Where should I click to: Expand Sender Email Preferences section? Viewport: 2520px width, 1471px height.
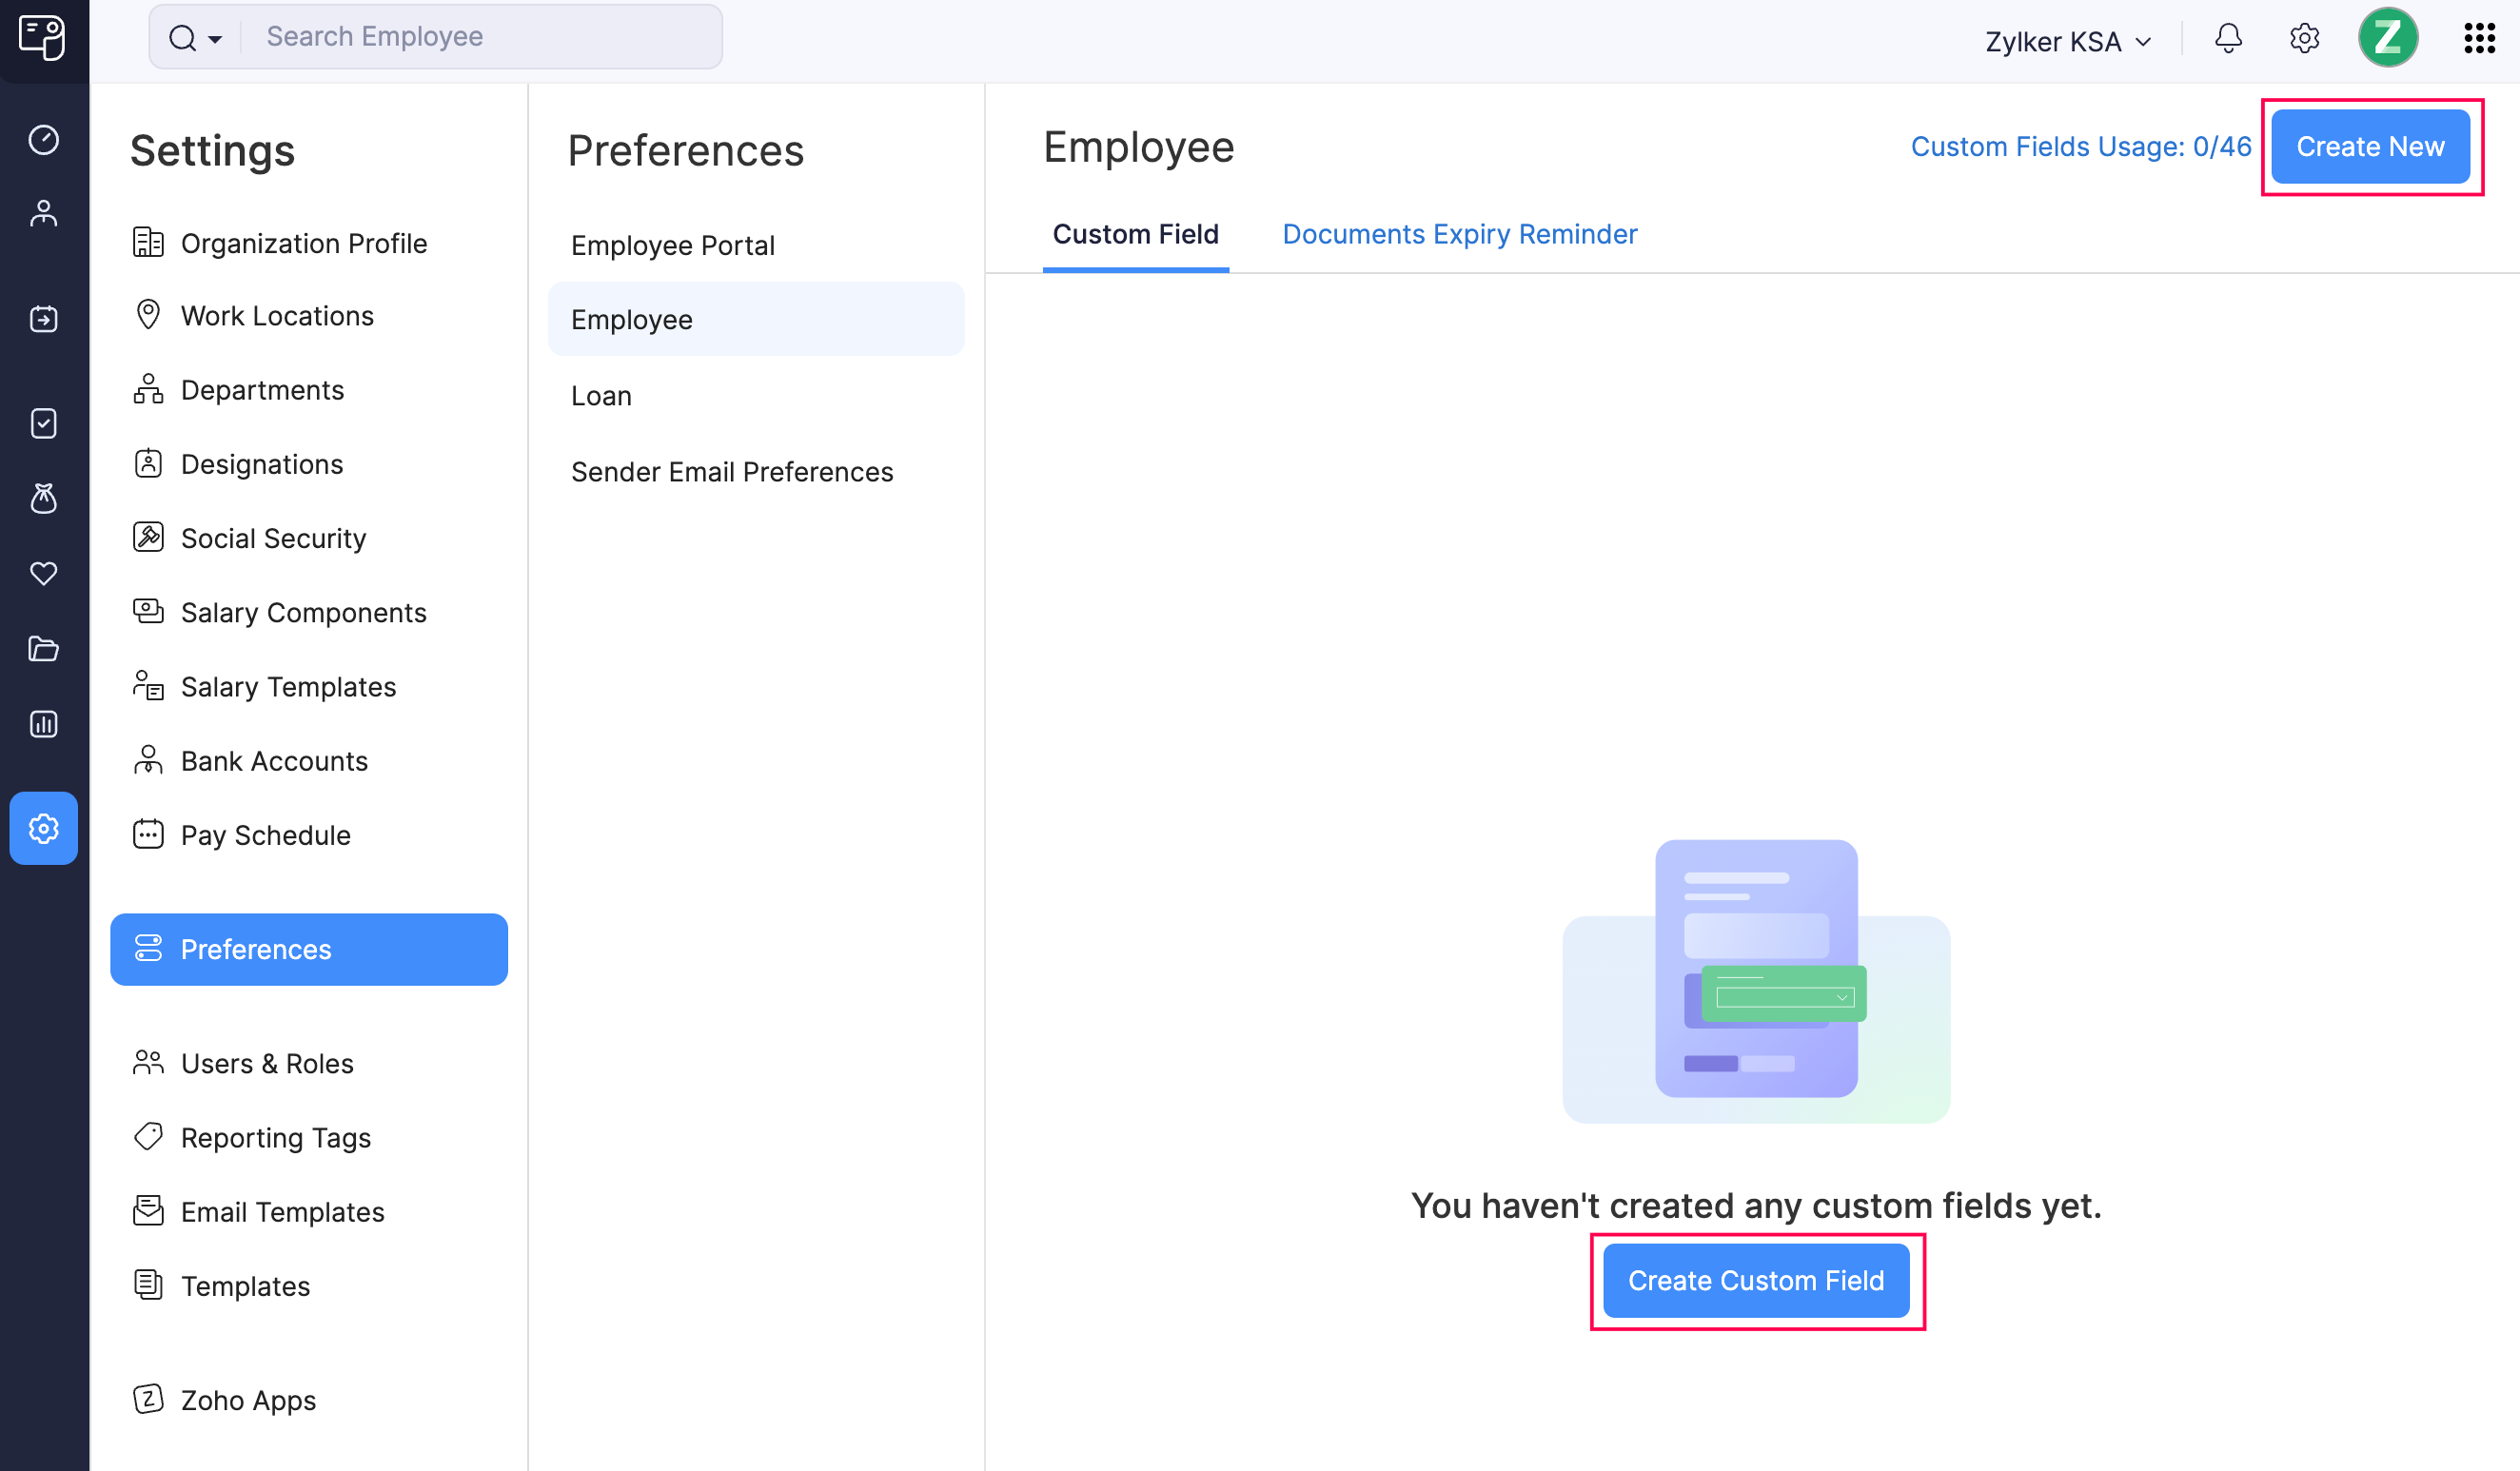[x=732, y=469]
